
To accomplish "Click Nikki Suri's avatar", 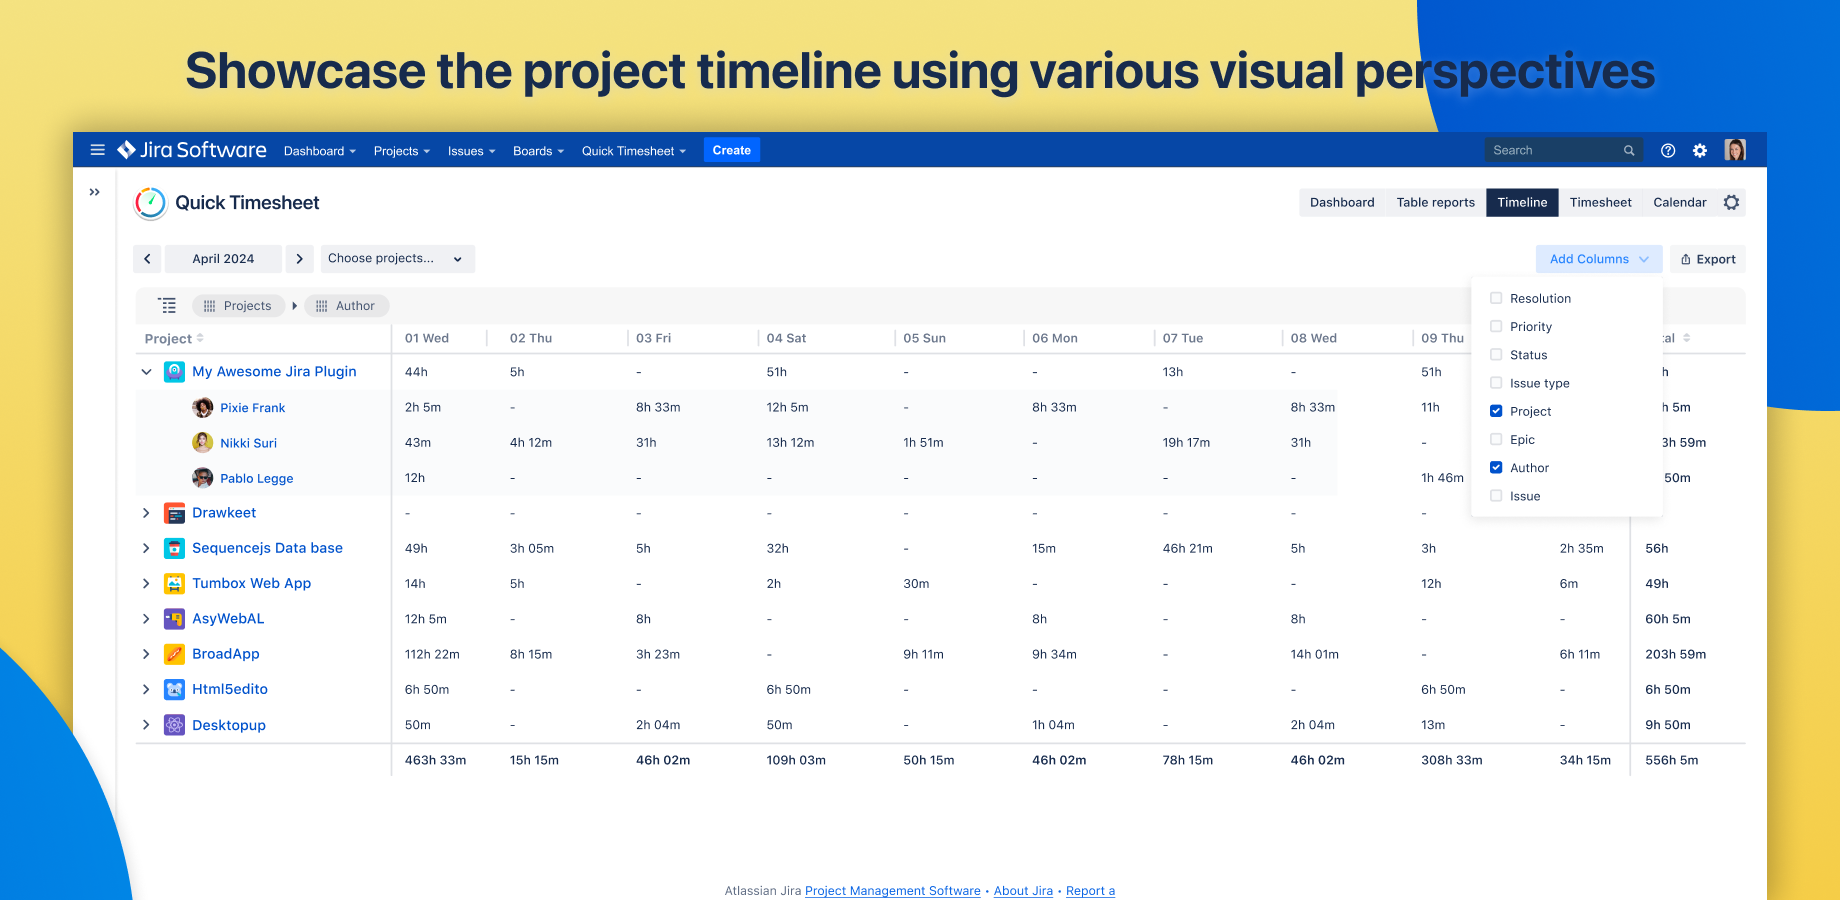I will [203, 442].
